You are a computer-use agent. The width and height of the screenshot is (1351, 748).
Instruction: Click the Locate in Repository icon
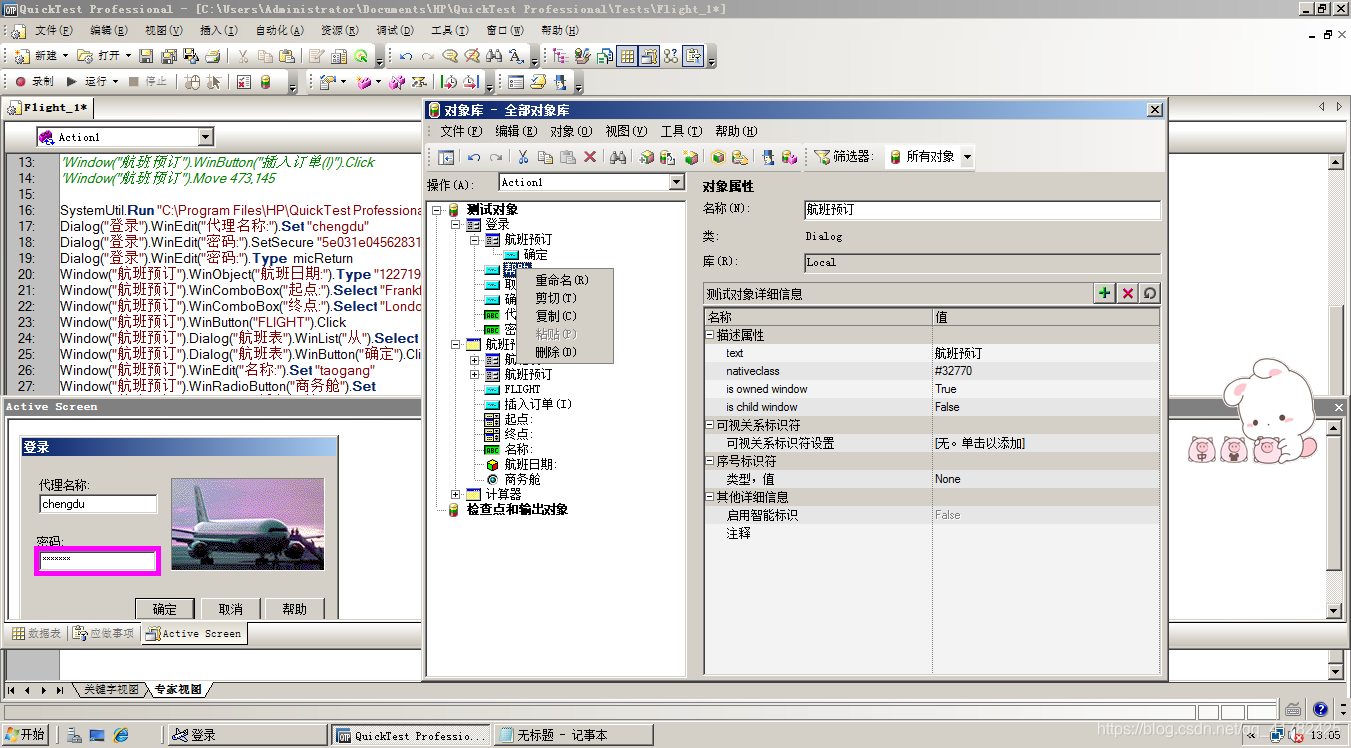(740, 157)
